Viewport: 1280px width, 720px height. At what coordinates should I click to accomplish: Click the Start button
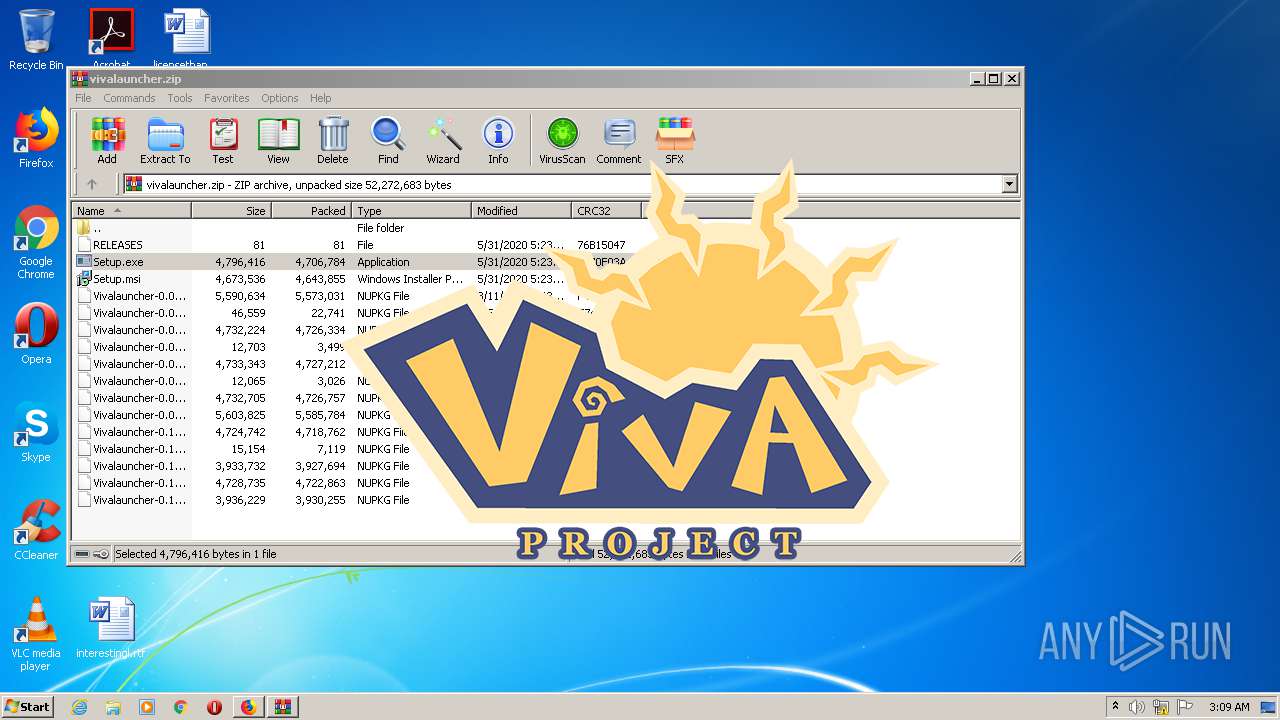pos(28,707)
